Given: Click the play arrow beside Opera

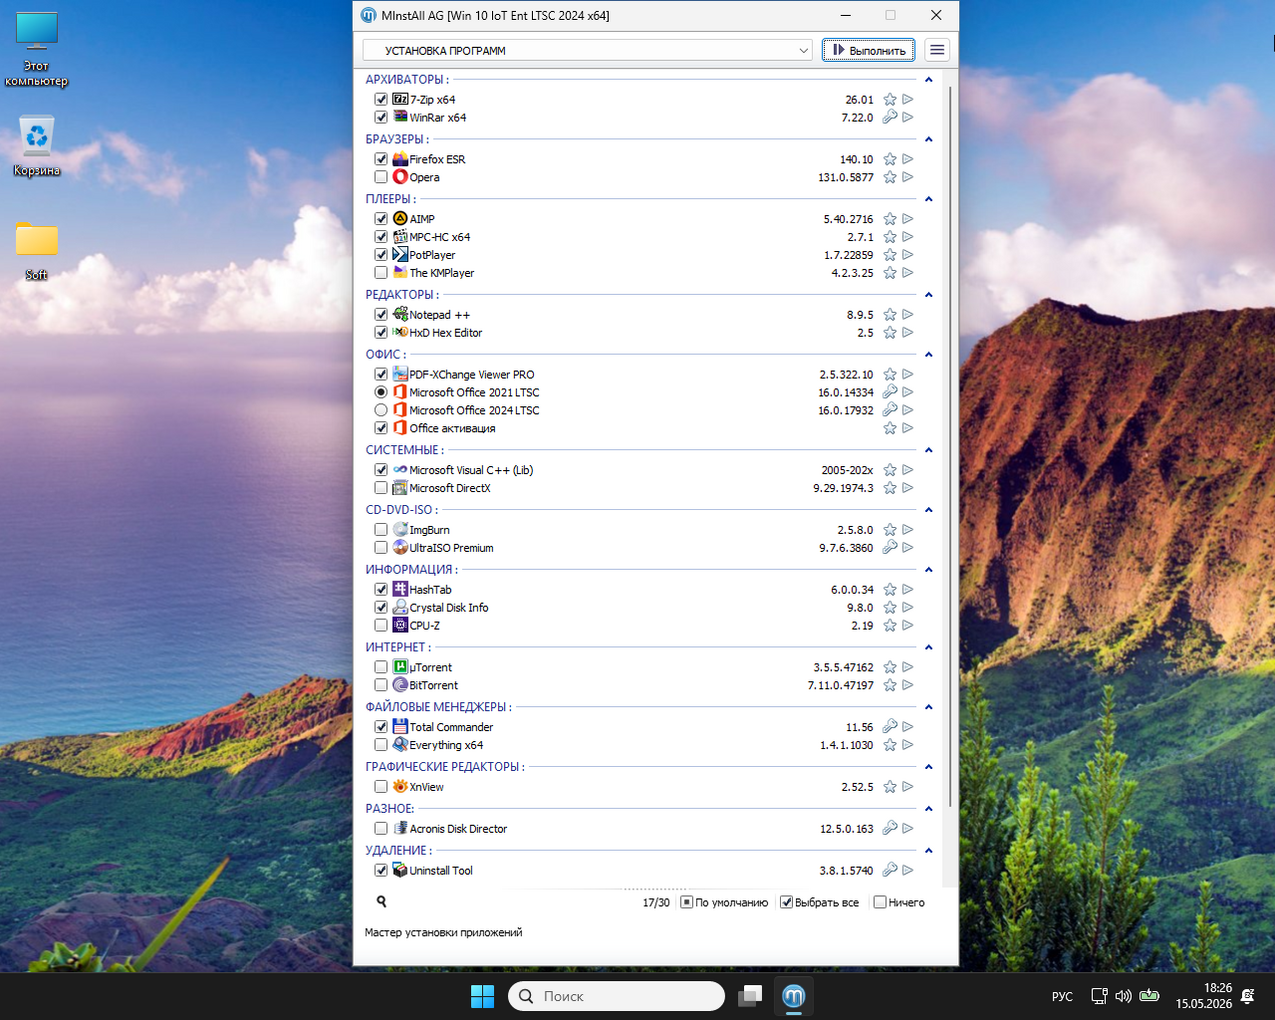Looking at the screenshot, I should click(908, 177).
